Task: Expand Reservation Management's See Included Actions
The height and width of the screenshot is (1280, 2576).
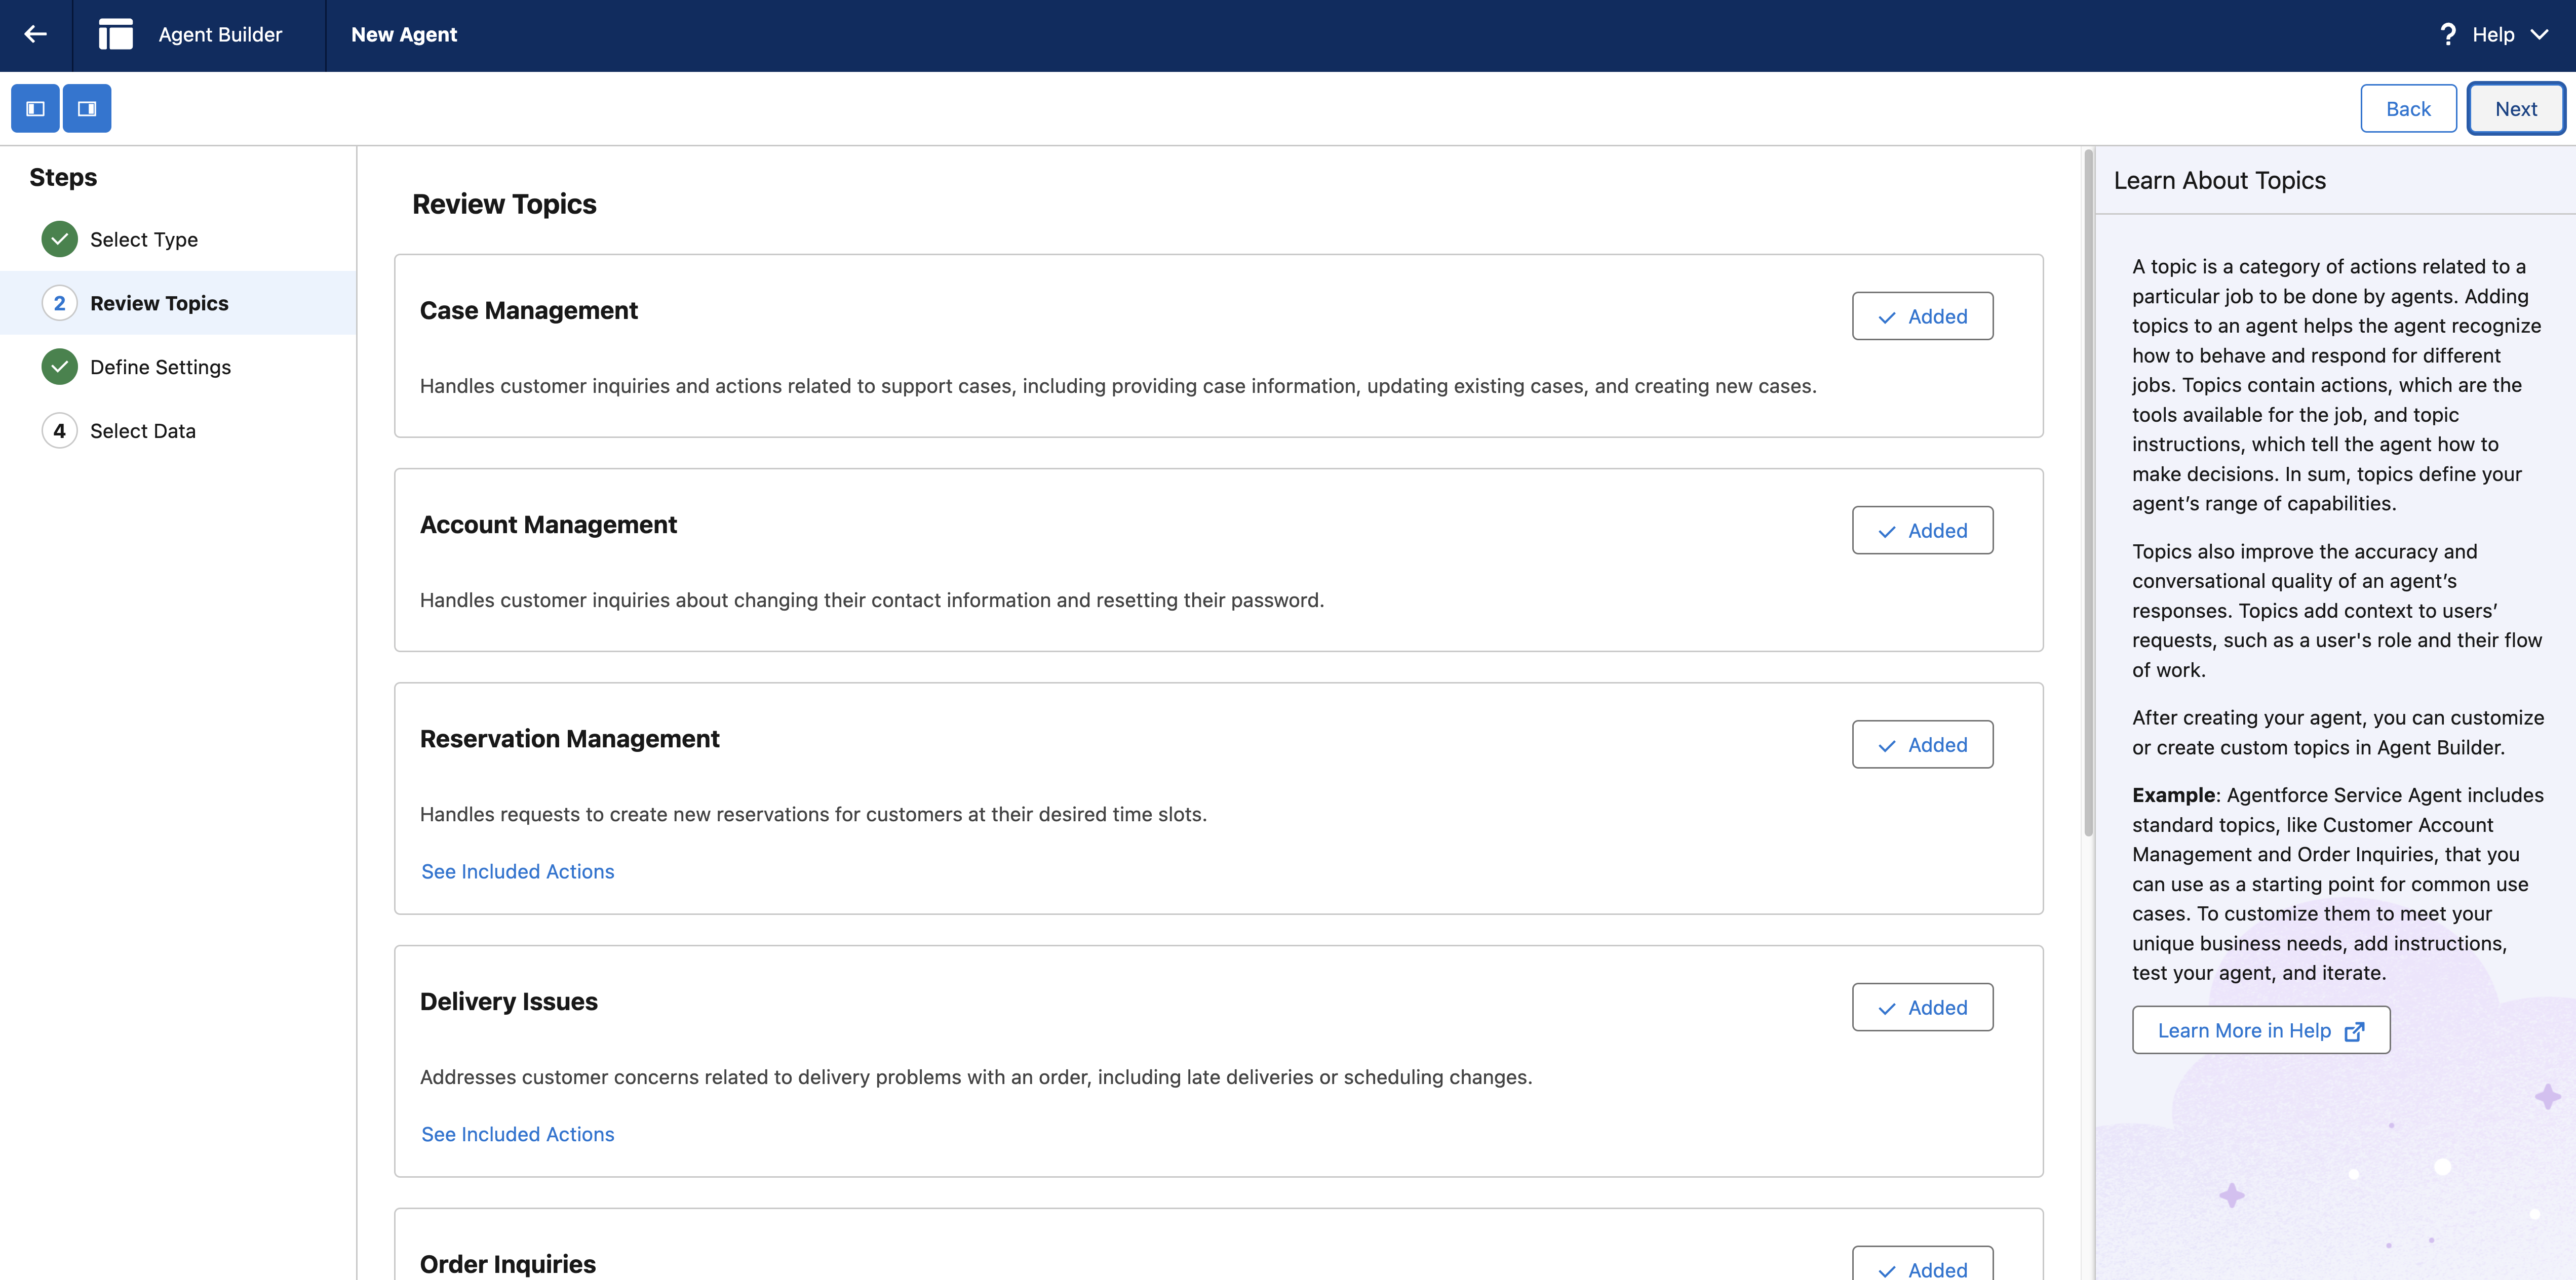Action: tap(517, 871)
